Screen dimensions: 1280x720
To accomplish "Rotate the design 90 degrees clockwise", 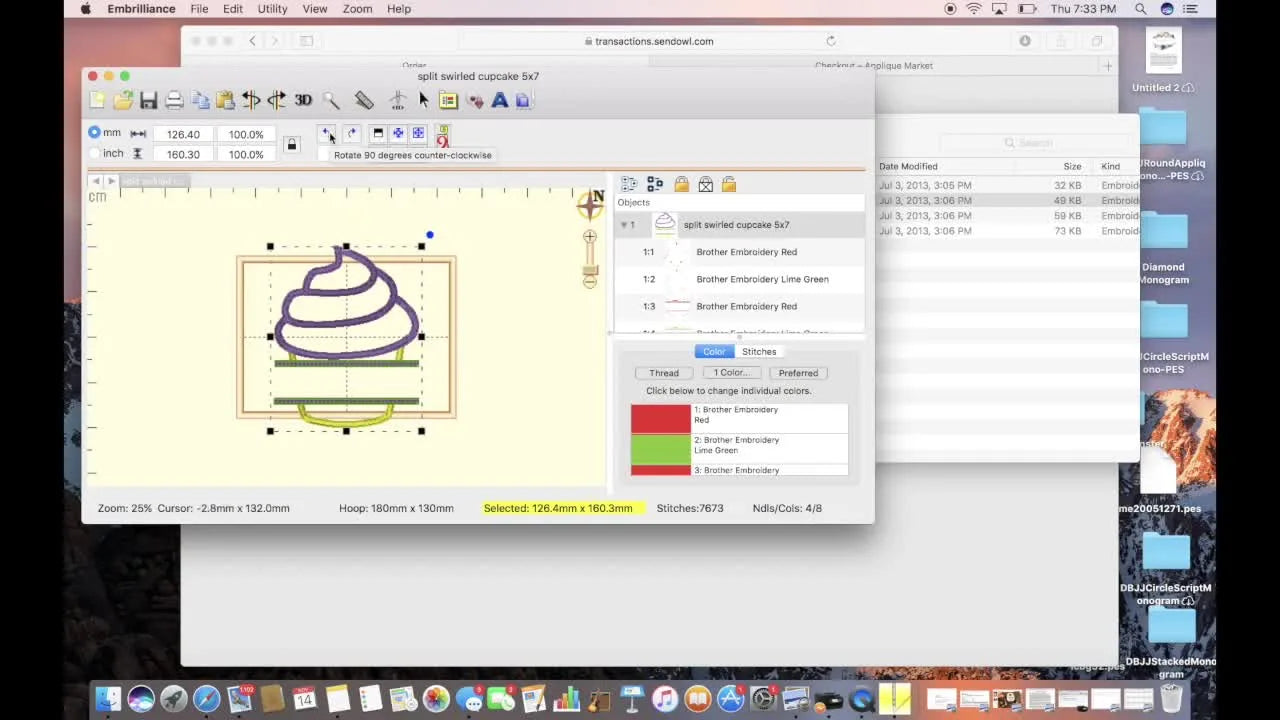I will (x=351, y=133).
